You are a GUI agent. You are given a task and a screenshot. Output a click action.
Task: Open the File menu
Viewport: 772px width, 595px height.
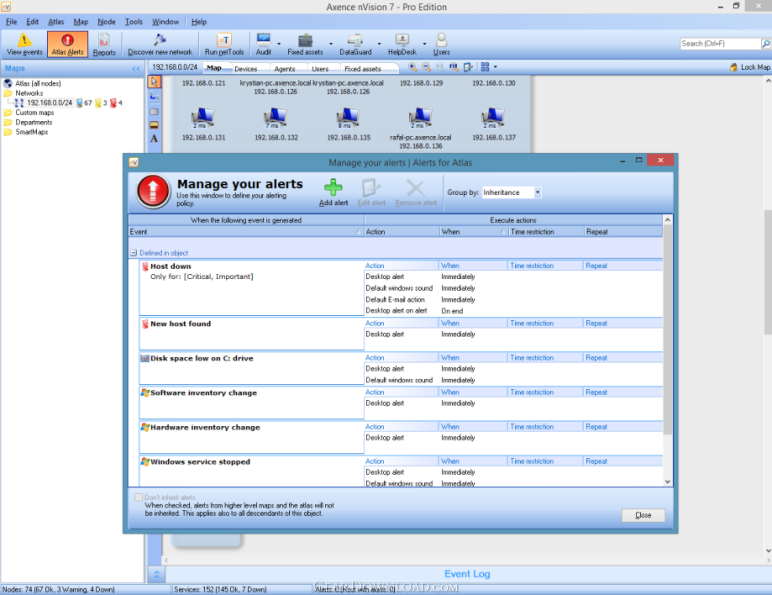pos(11,22)
